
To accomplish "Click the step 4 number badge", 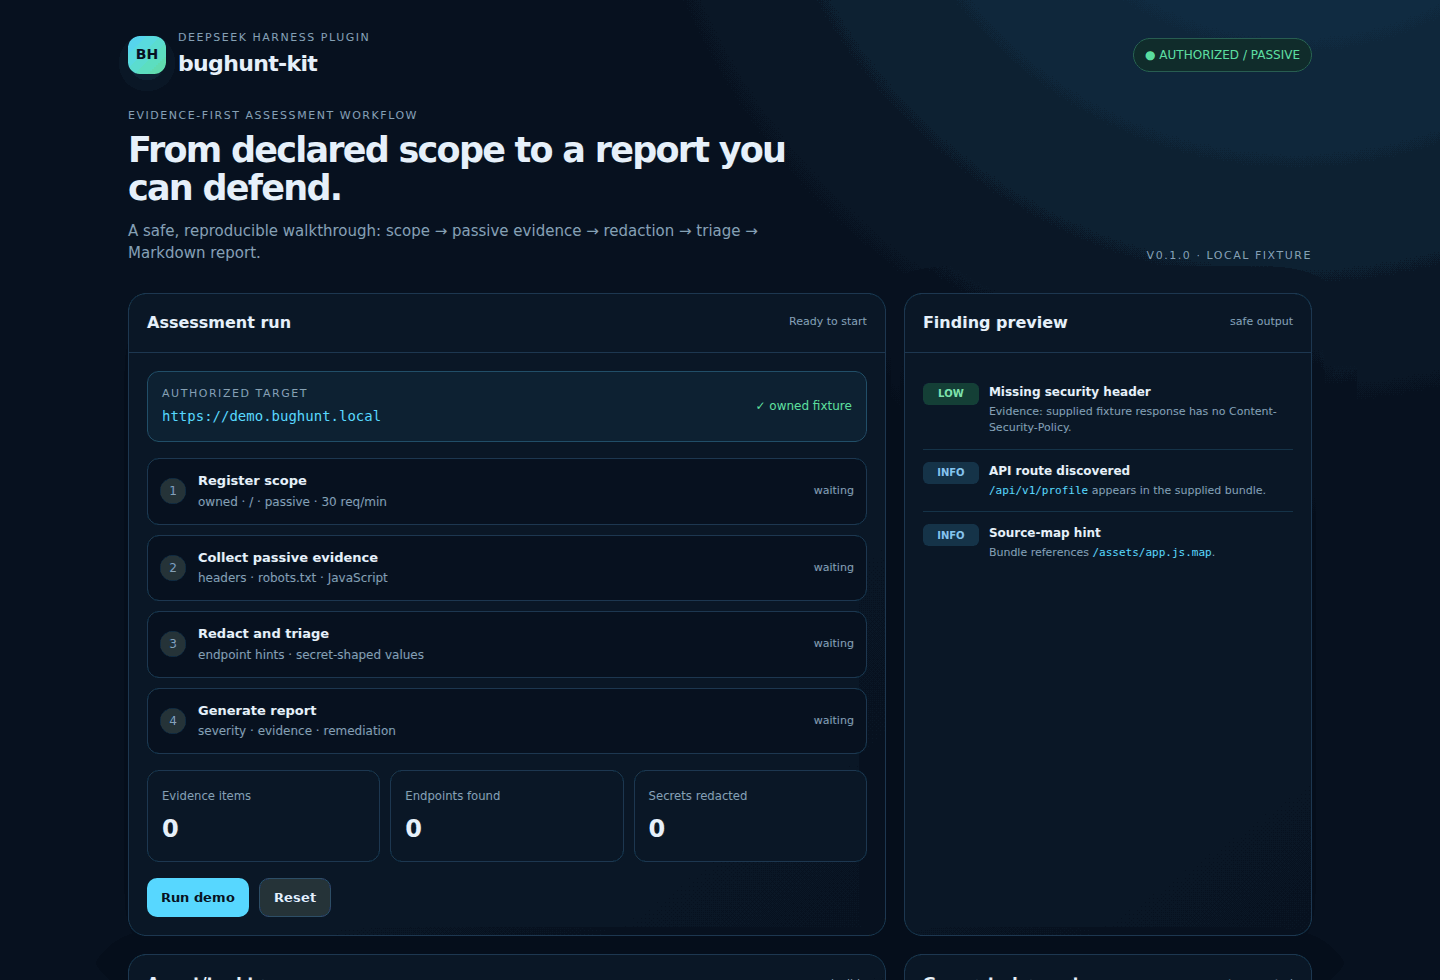I will (x=173, y=721).
